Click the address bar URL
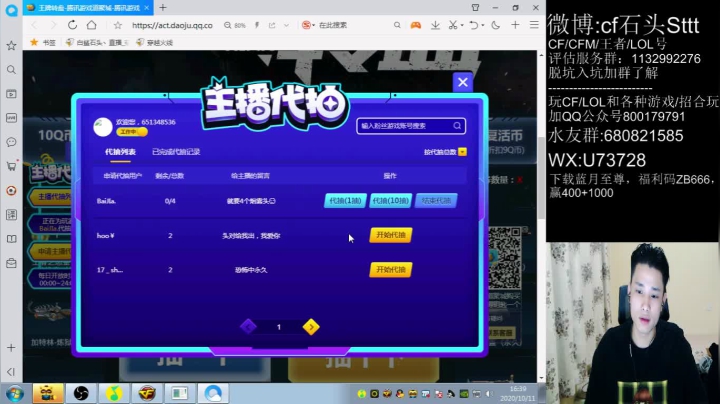This screenshot has height=404, width=720. point(172,25)
